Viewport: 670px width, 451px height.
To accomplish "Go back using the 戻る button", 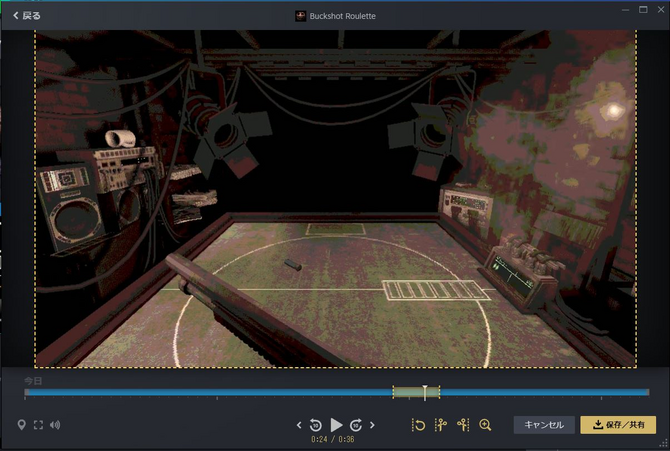I will click(26, 16).
